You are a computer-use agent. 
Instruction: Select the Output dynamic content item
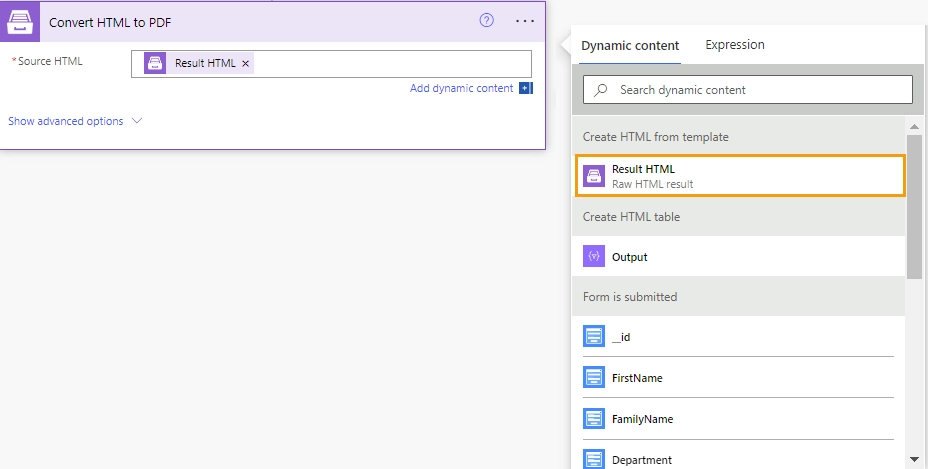tap(739, 256)
